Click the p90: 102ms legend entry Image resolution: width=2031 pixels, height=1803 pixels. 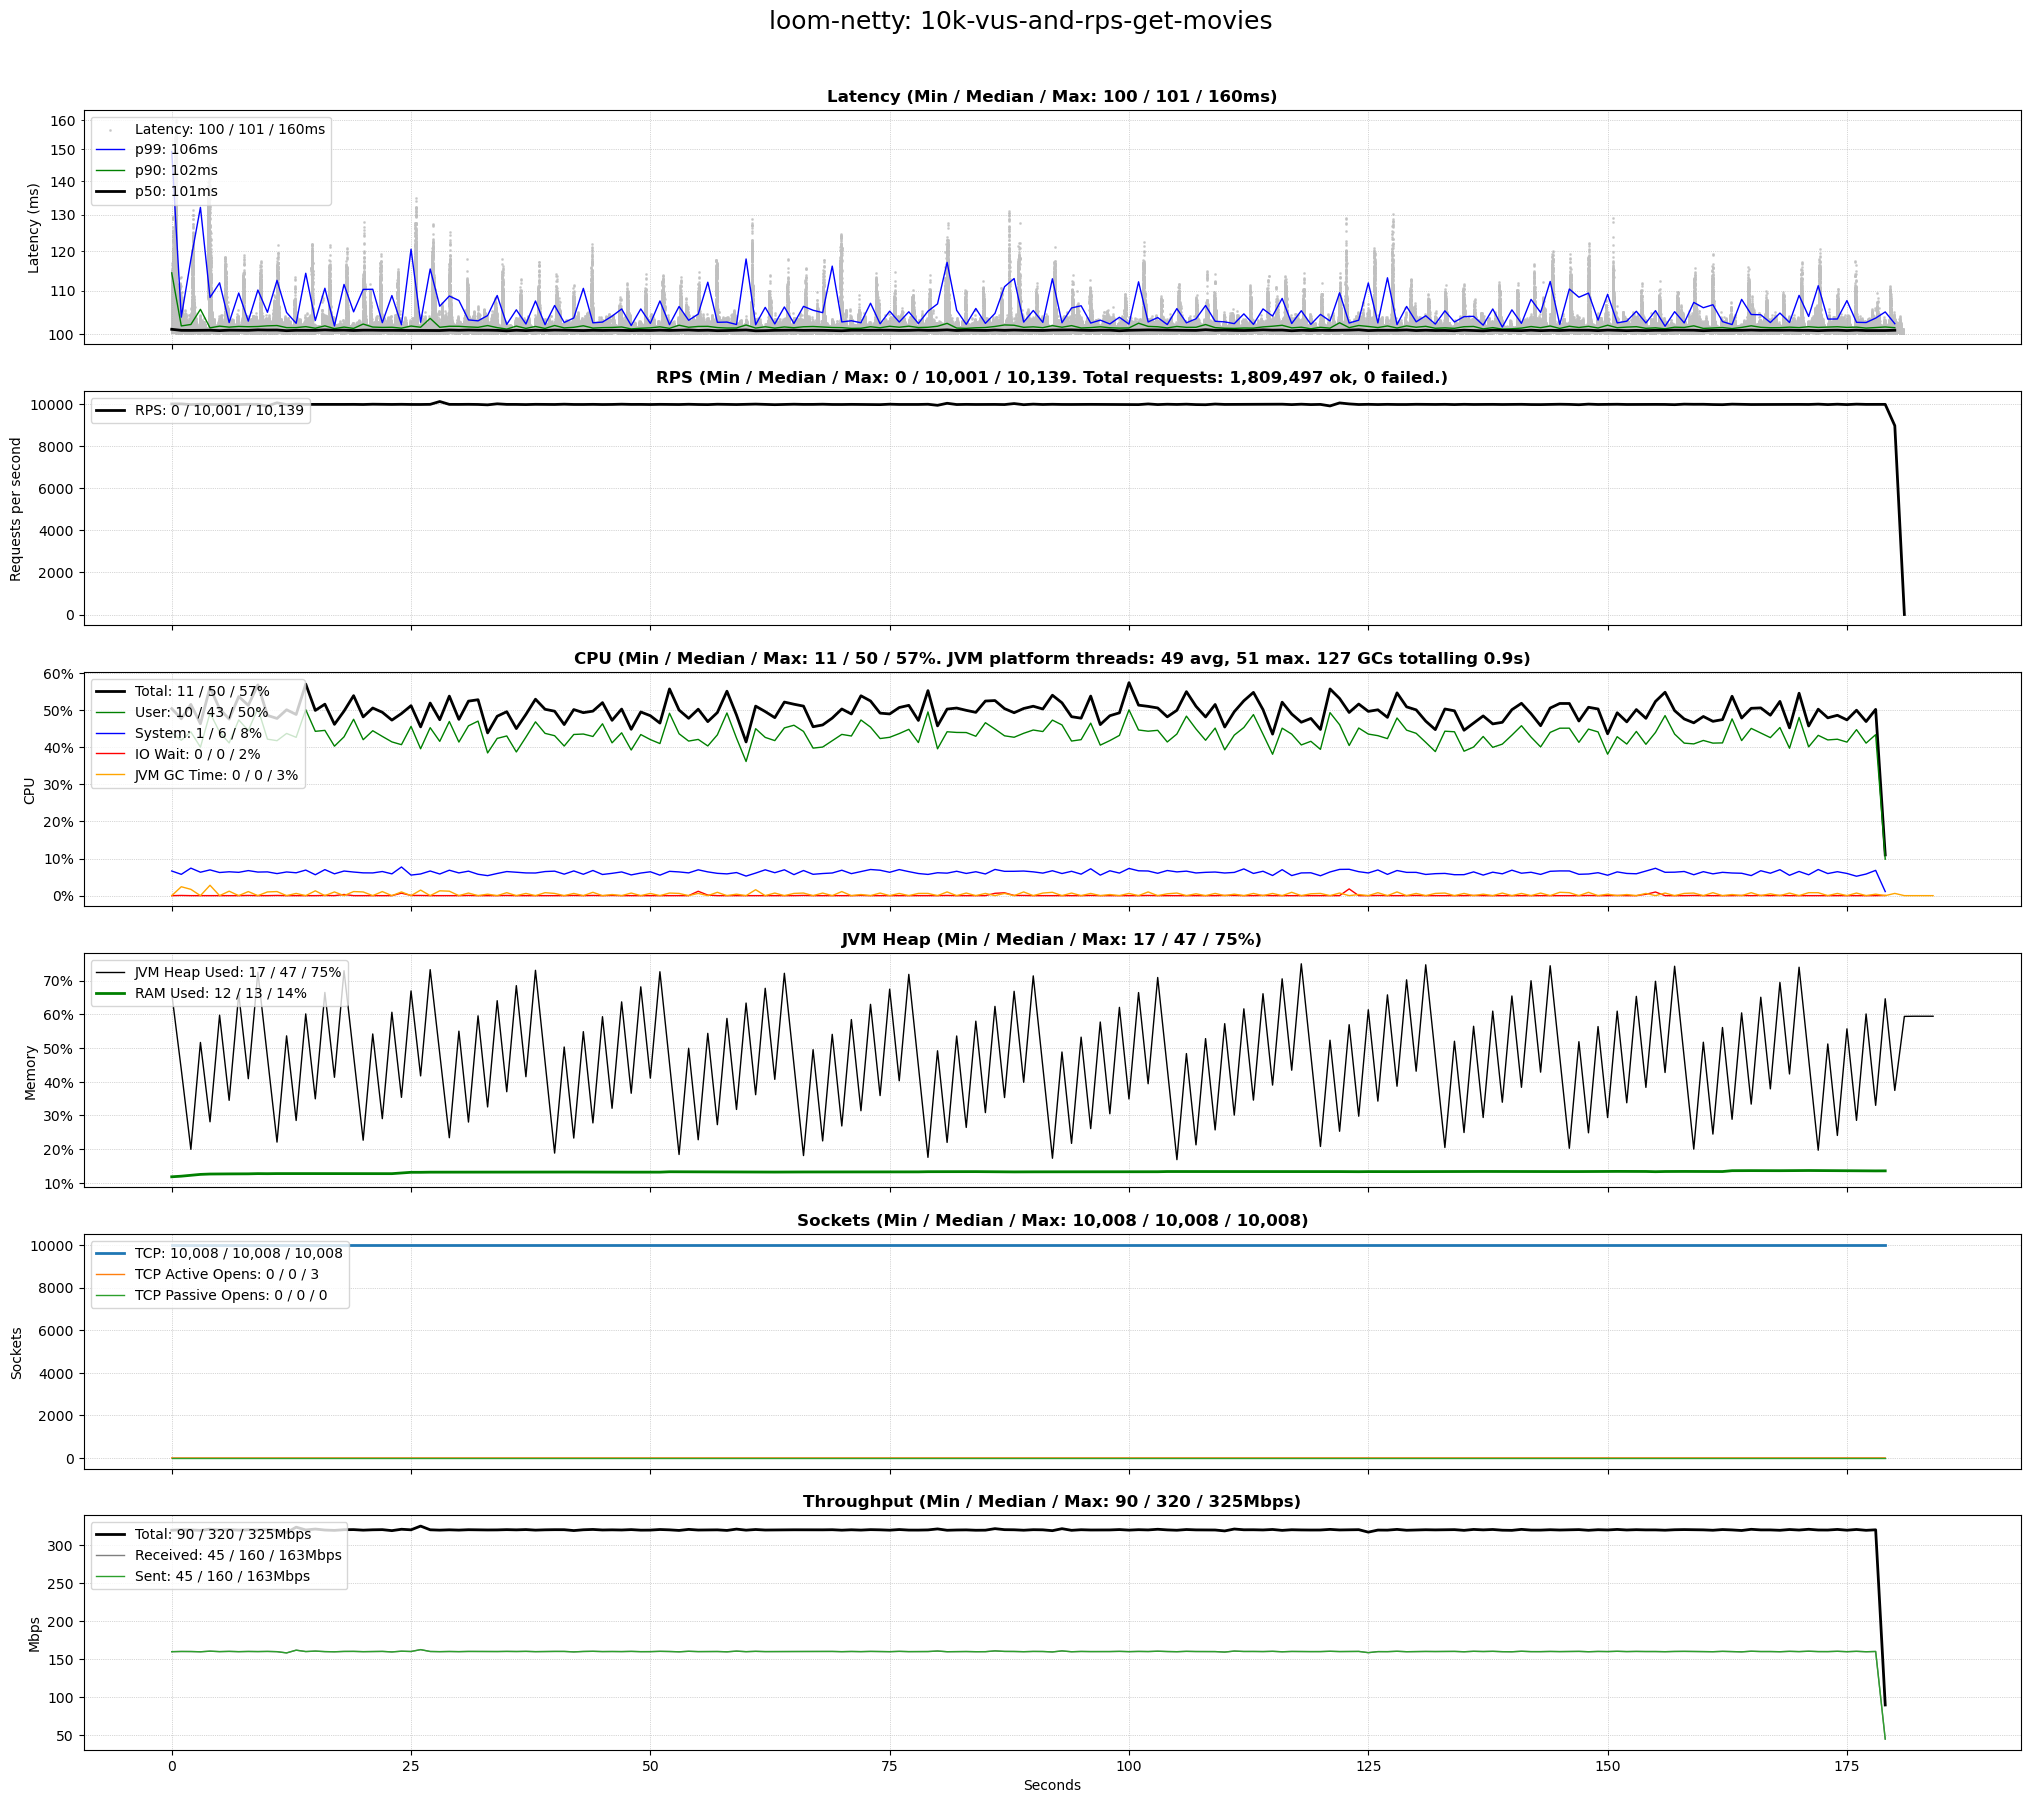click(176, 171)
